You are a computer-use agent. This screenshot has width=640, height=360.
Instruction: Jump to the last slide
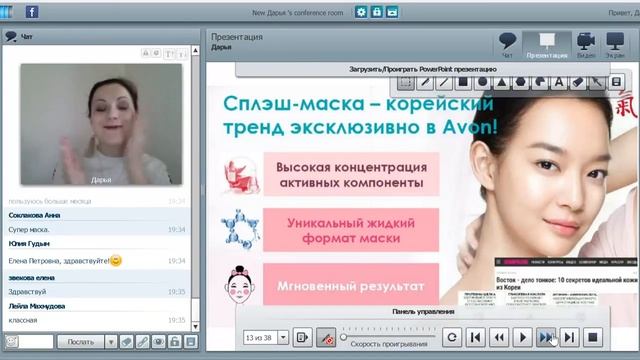(569, 338)
